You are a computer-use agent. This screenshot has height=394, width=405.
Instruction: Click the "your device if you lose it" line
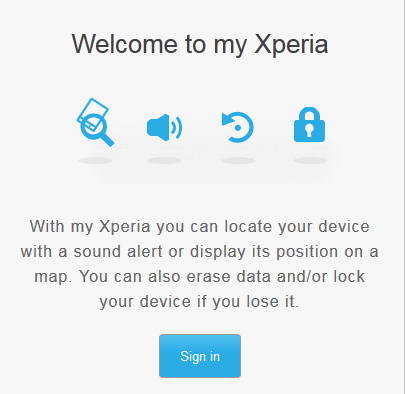(199, 302)
